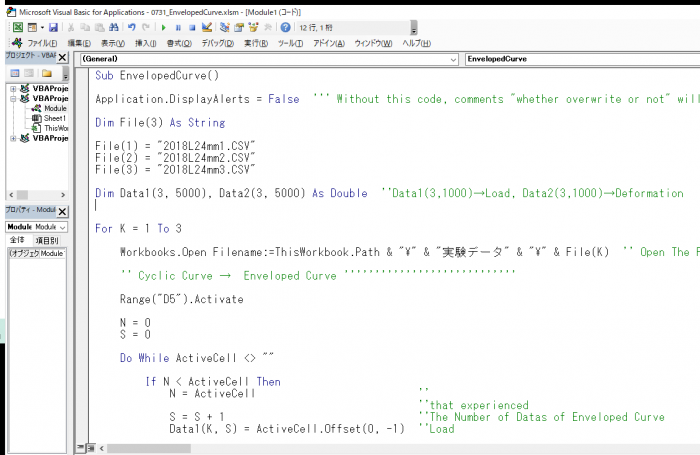Click the line File(2) = "2018L24mm2.CSV"

175,158
